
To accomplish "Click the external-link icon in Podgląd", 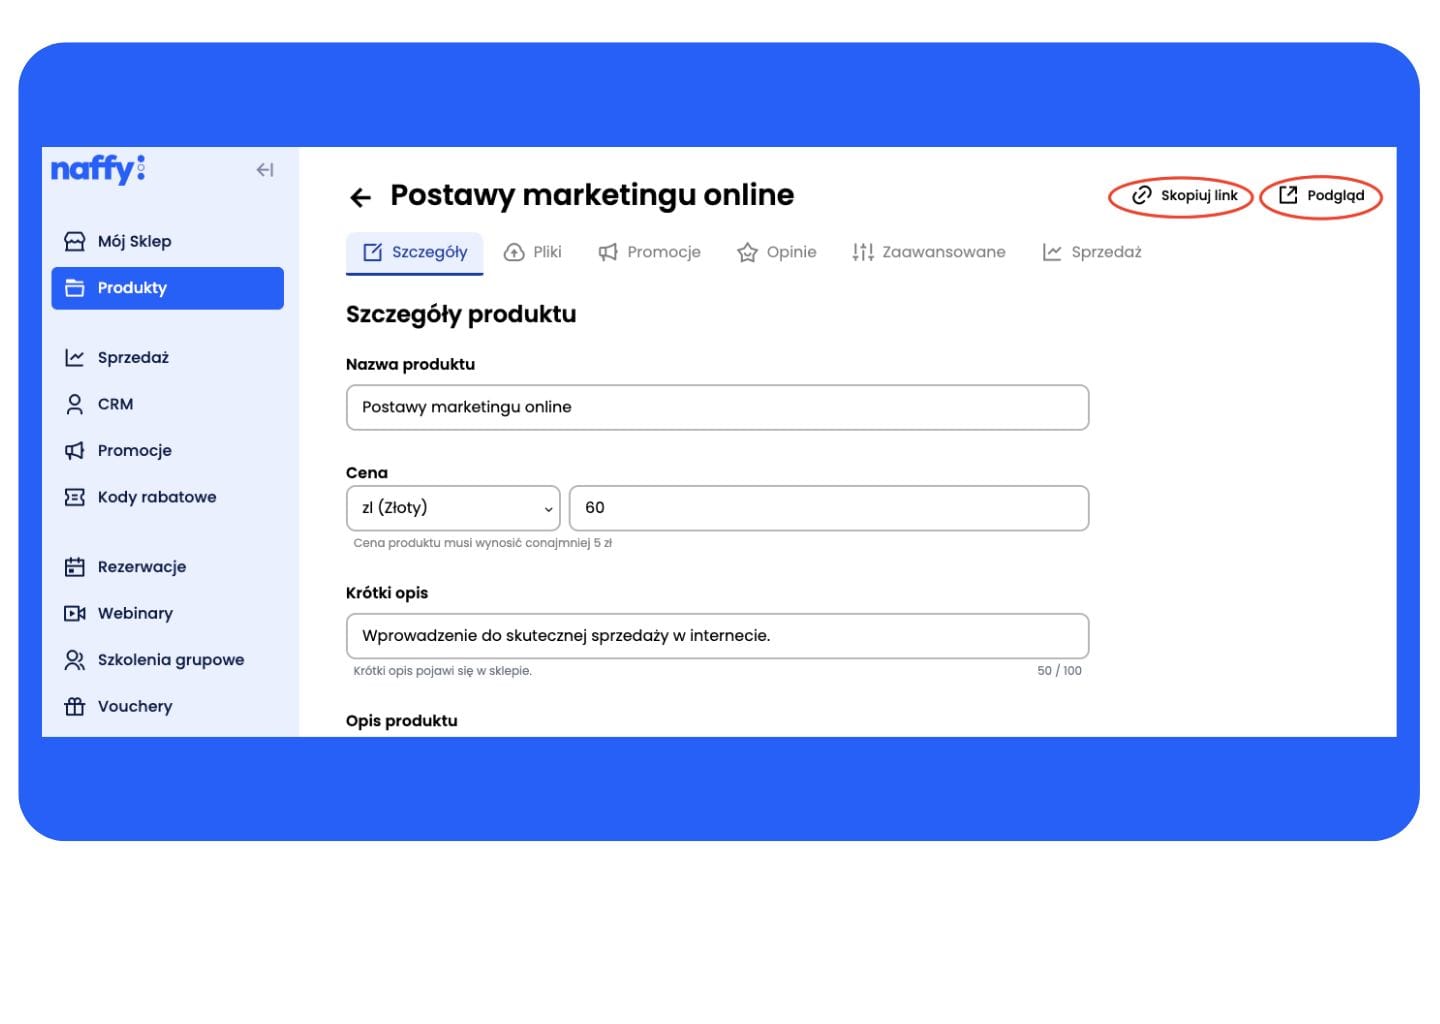I will 1288,195.
